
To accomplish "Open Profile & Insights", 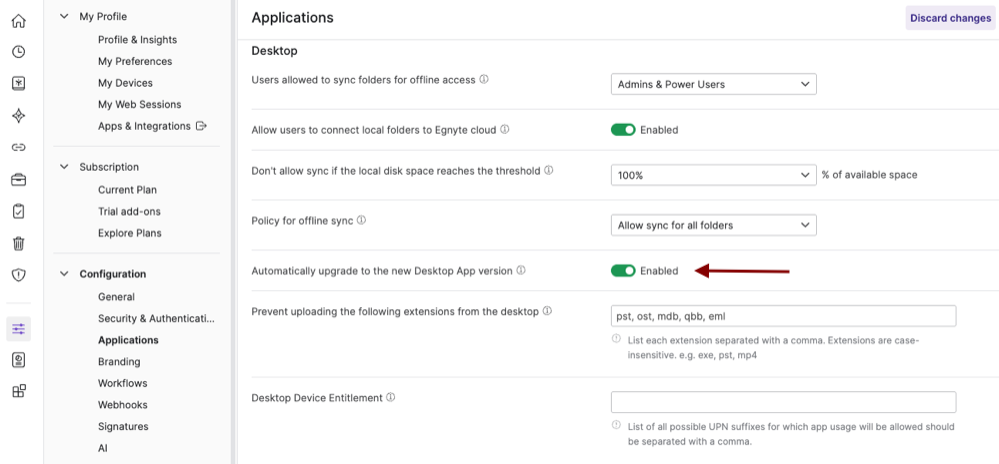I will [138, 40].
